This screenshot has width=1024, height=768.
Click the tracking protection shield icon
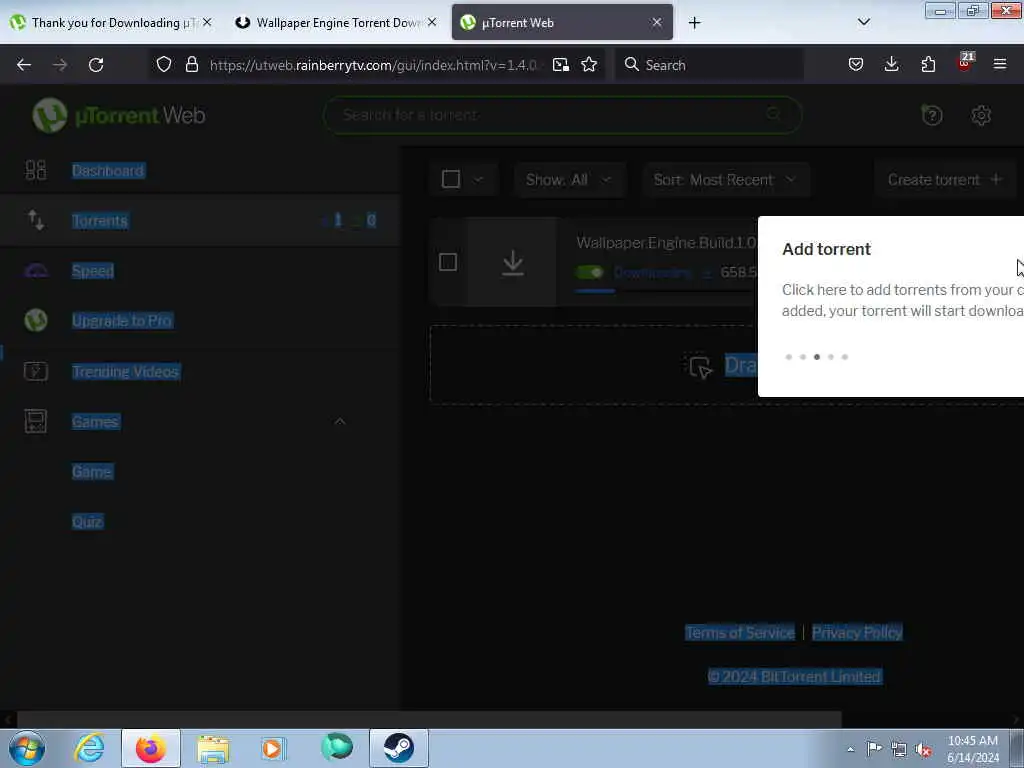tap(164, 64)
